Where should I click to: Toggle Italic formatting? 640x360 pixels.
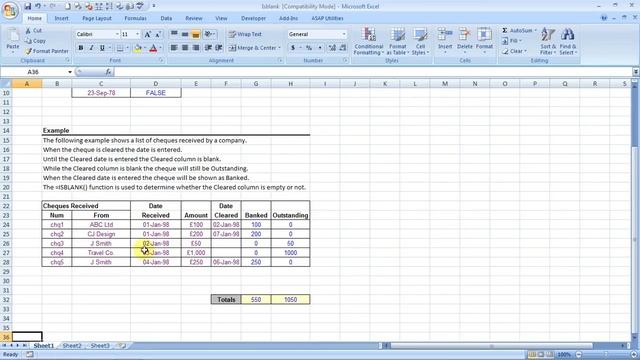pos(91,48)
